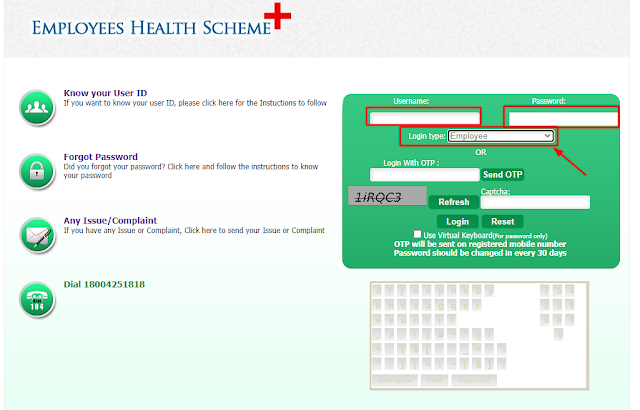
Task: Tap the 's' key on virtual keyboard
Action: (x=427, y=290)
